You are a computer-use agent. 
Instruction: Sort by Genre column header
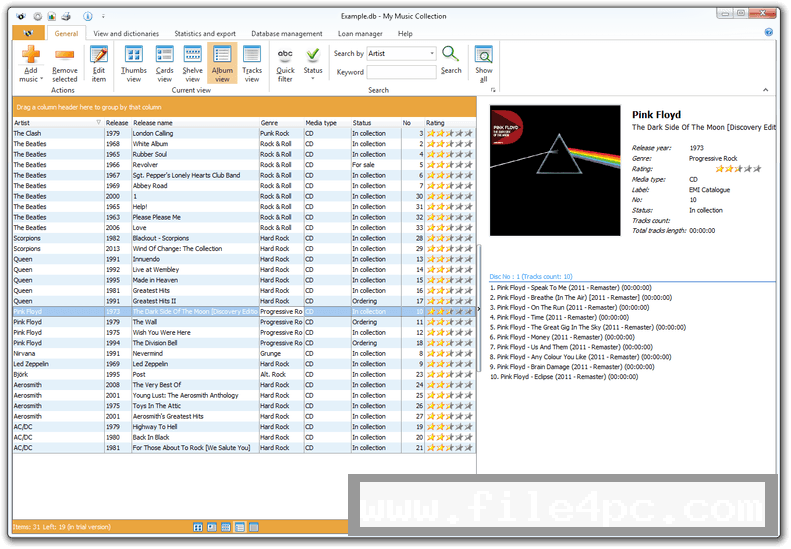[281, 123]
